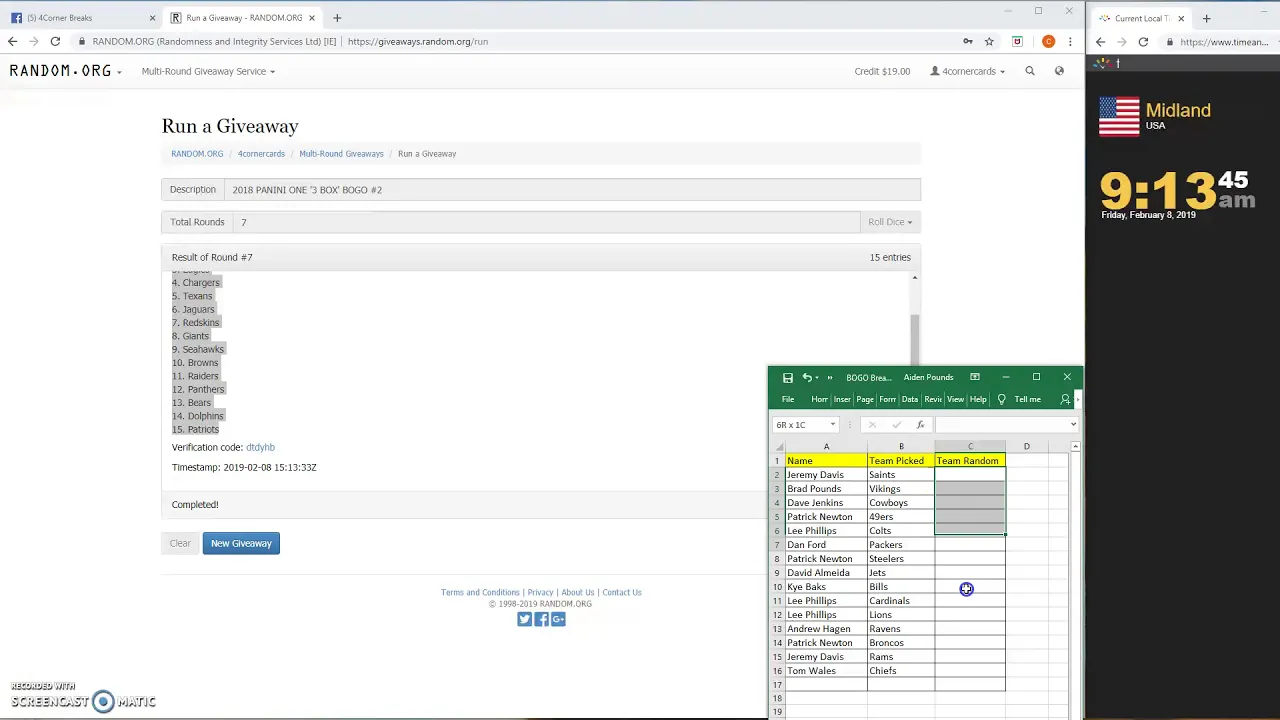1280x720 pixels.
Task: Open the Roll Dice dropdown
Action: tap(890, 222)
